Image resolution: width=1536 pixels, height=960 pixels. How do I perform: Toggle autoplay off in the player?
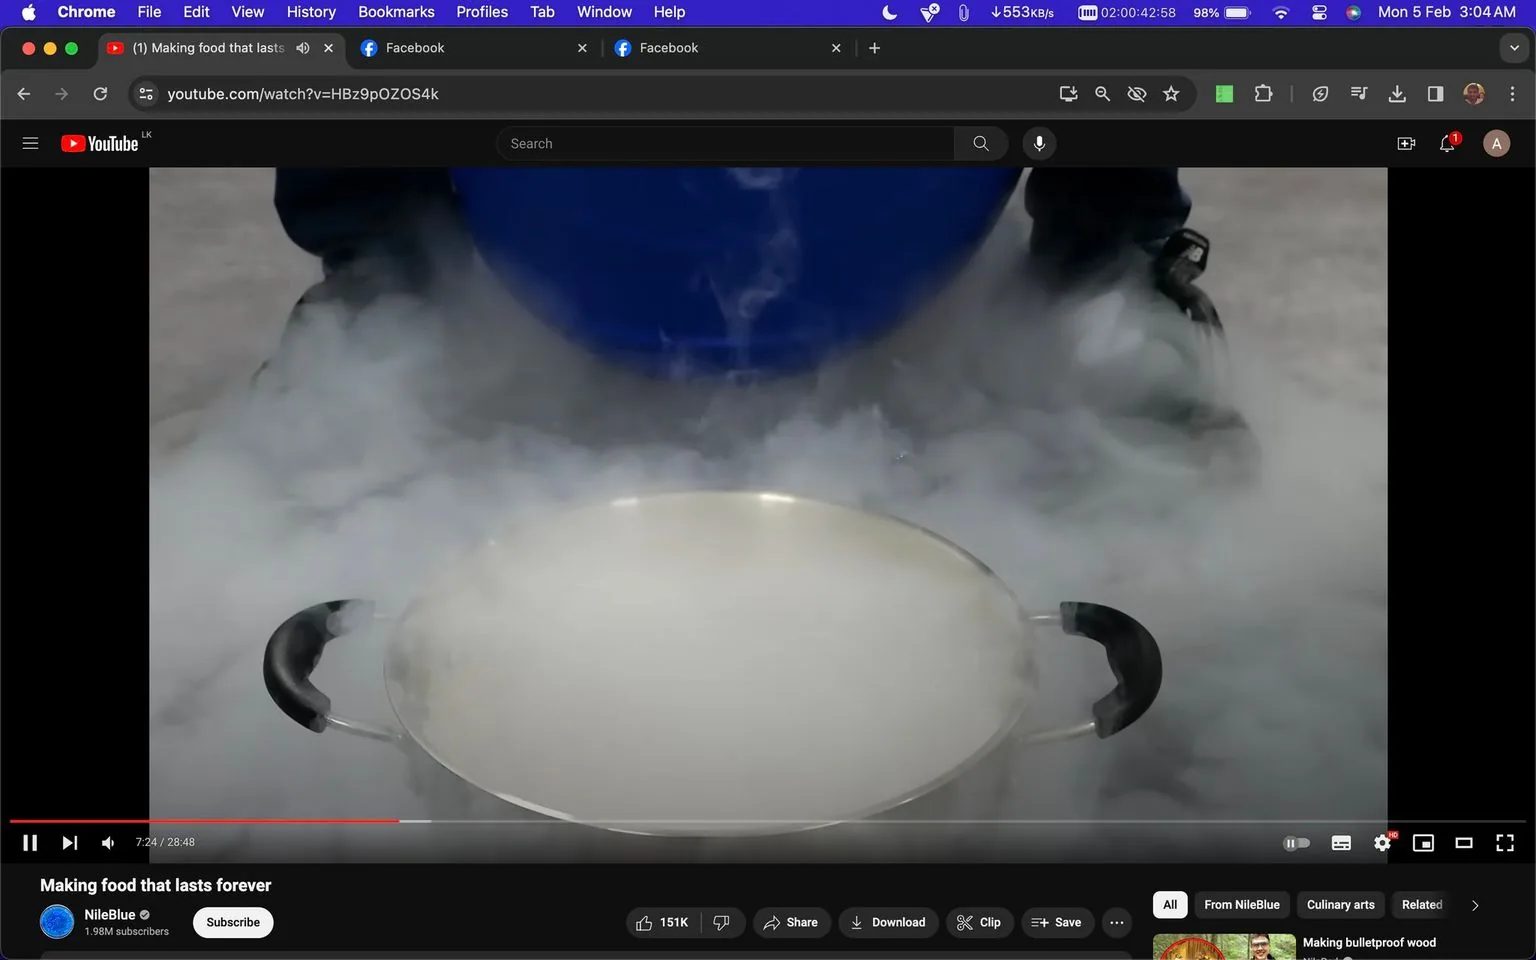(1296, 842)
